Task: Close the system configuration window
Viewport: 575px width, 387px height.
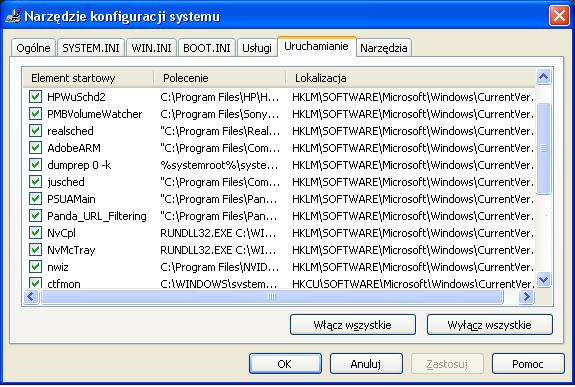Action: (559, 16)
